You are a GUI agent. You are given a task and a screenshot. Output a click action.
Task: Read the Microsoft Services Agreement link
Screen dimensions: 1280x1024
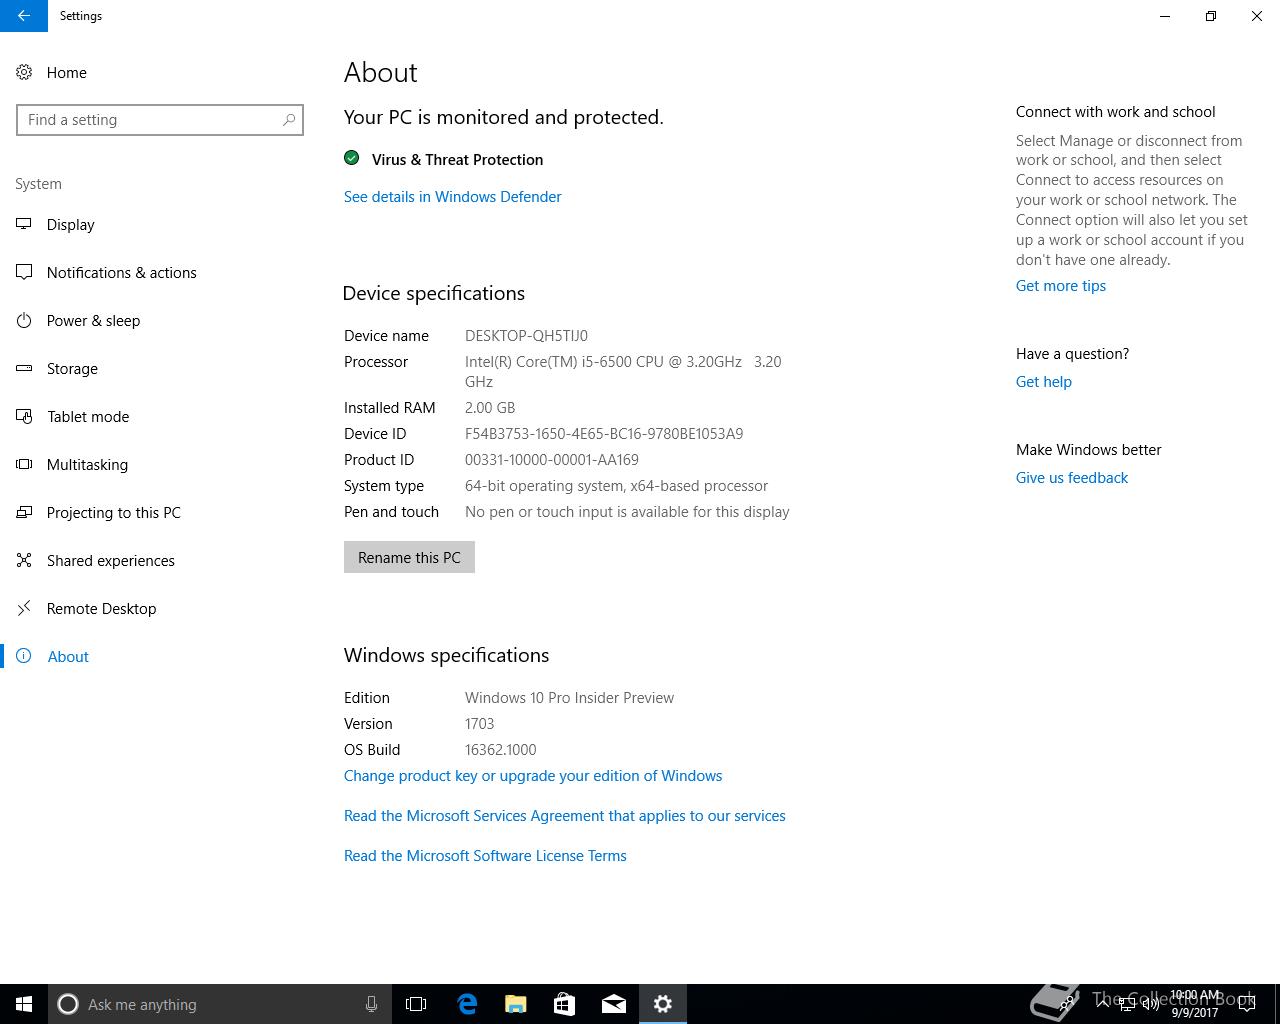click(x=565, y=816)
